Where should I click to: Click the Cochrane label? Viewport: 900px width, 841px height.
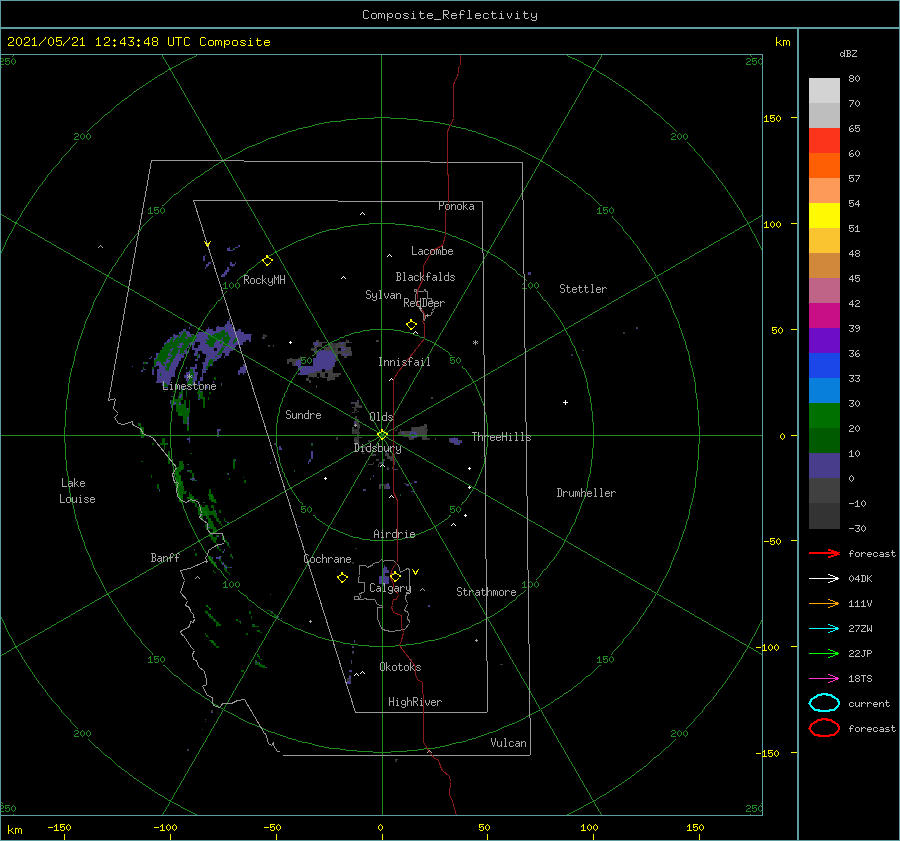pyautogui.click(x=327, y=559)
